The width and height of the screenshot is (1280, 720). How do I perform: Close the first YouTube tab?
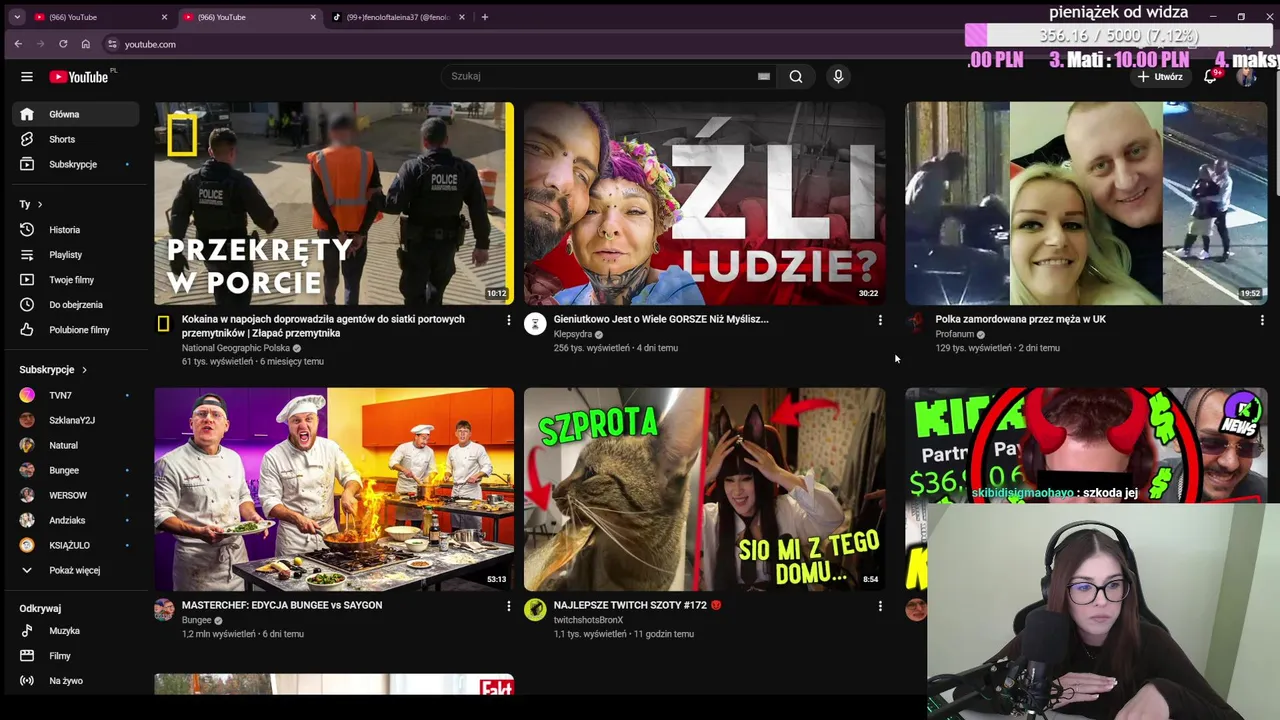click(164, 17)
